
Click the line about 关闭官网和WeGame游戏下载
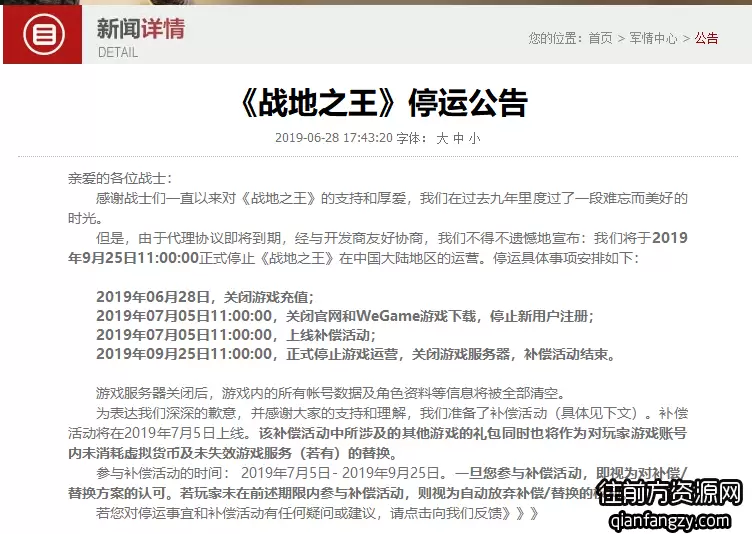pyautogui.click(x=345, y=316)
